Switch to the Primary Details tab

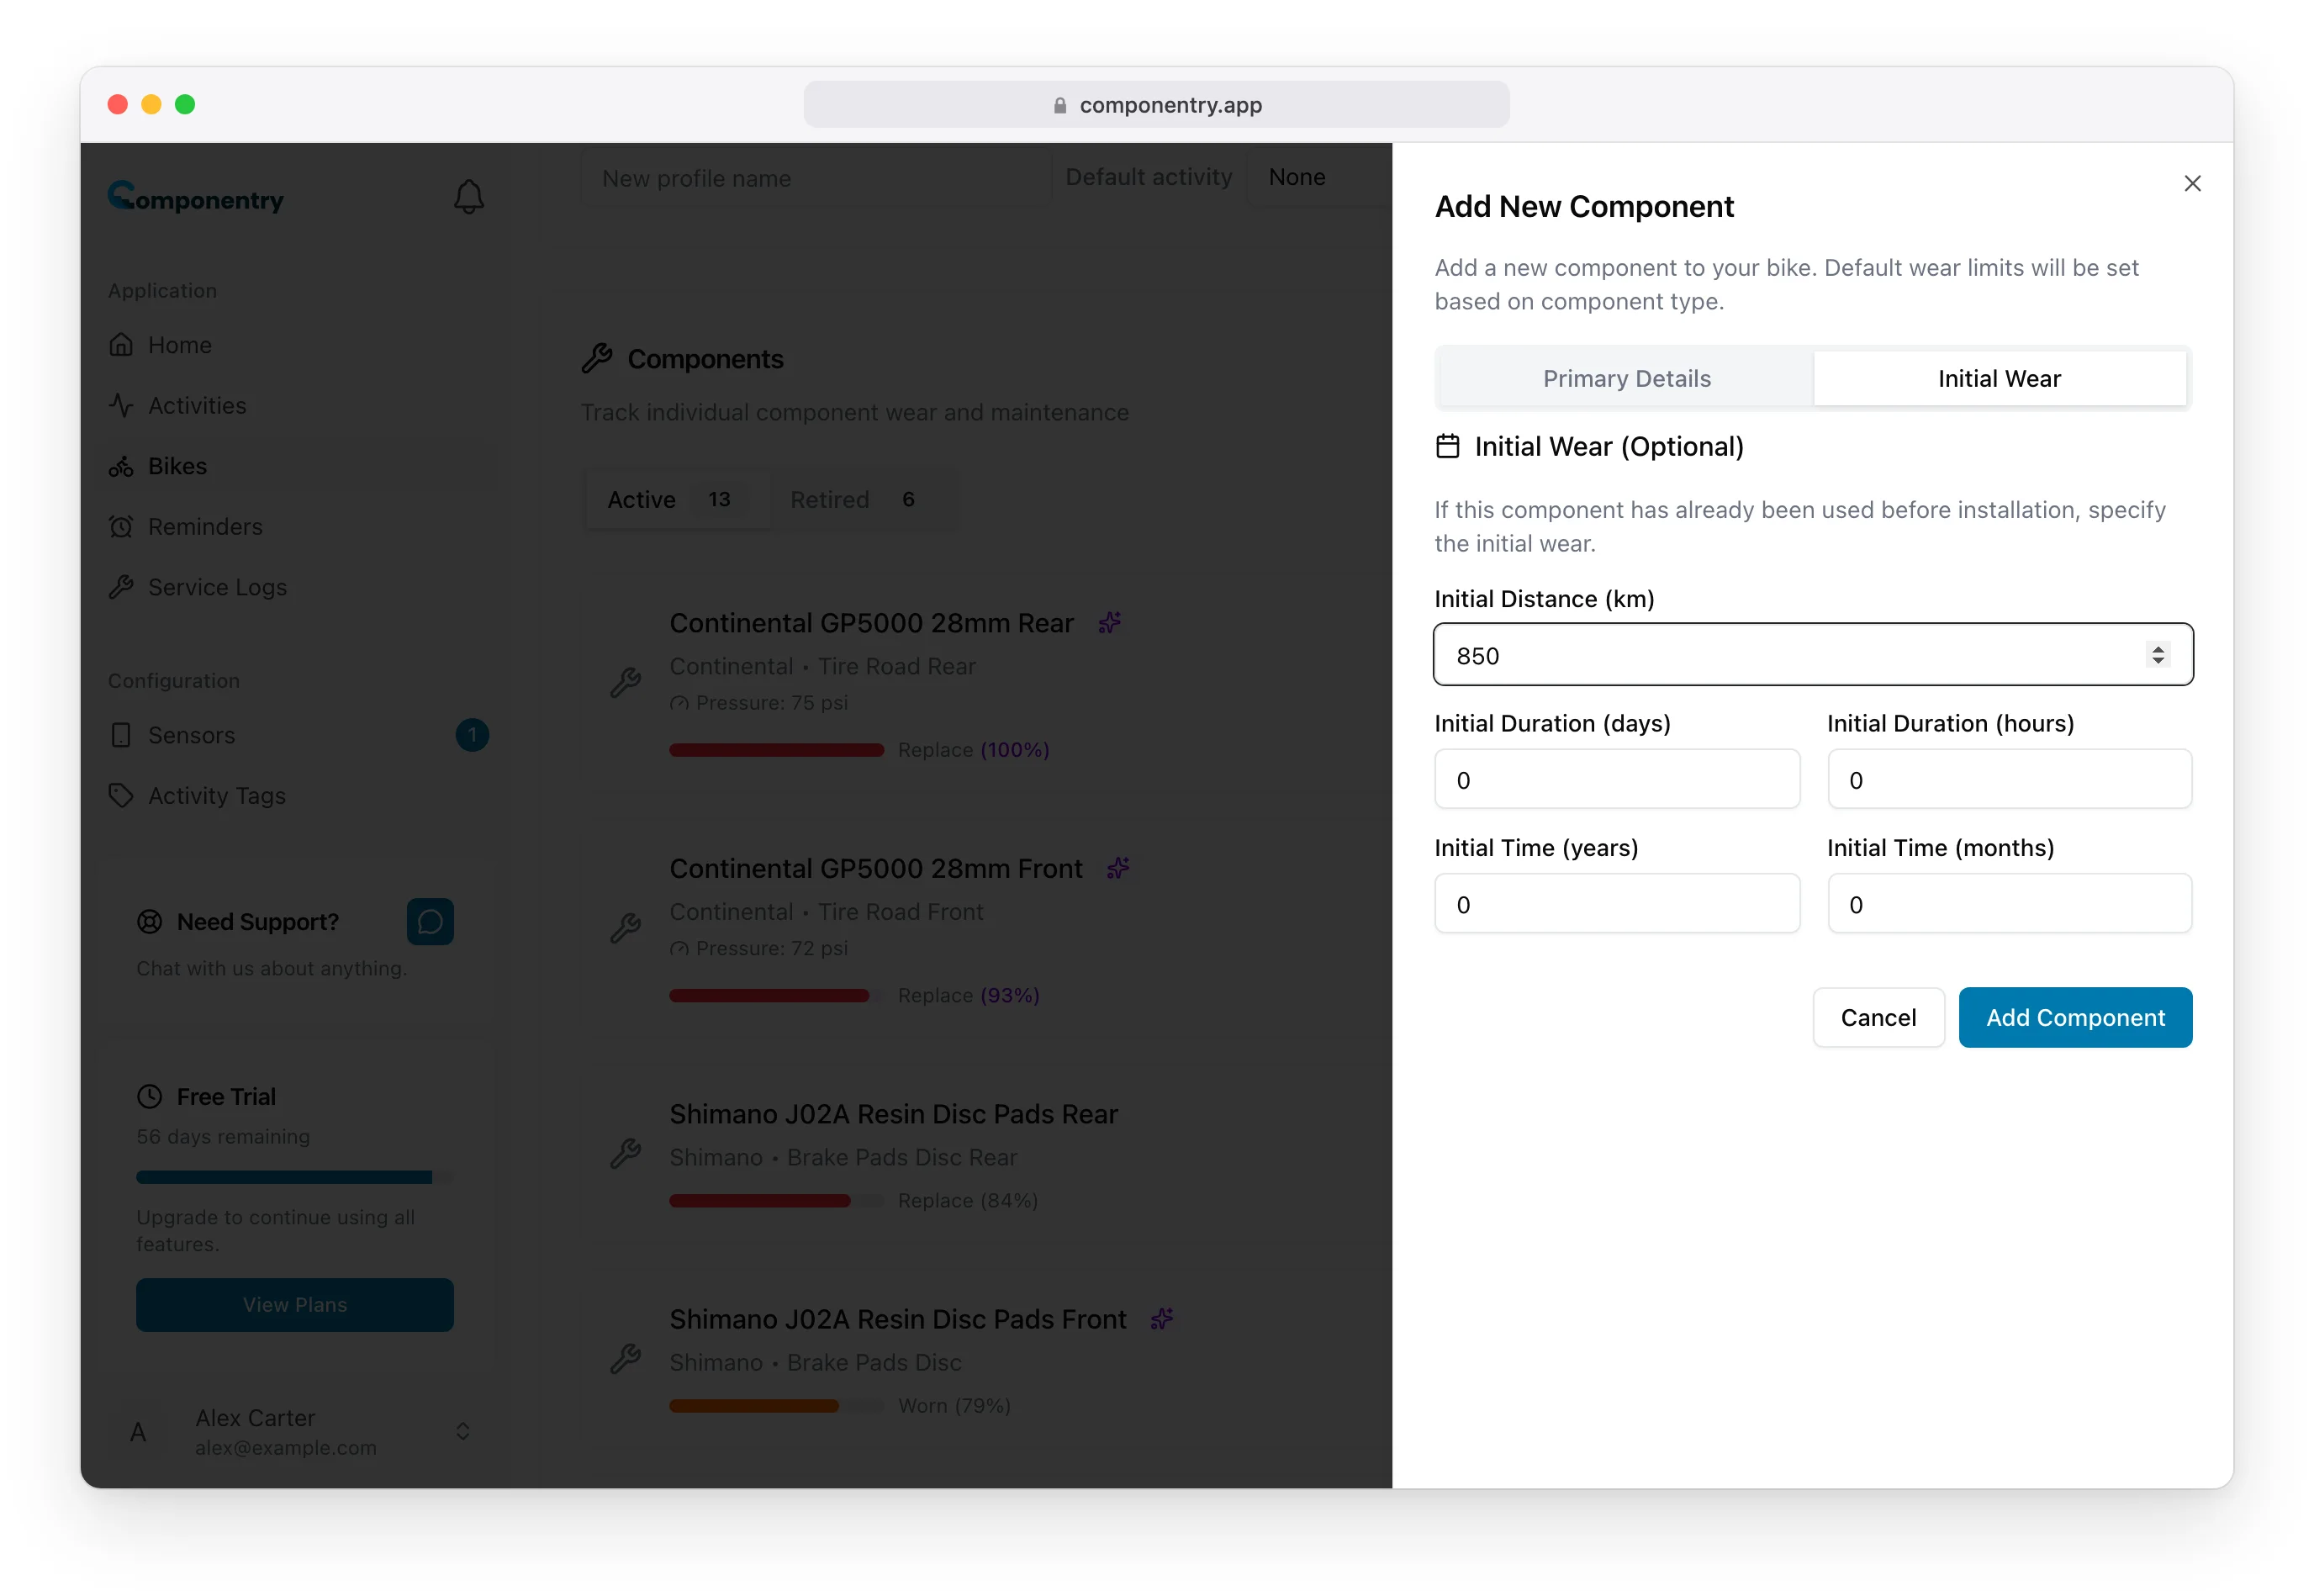point(1626,378)
